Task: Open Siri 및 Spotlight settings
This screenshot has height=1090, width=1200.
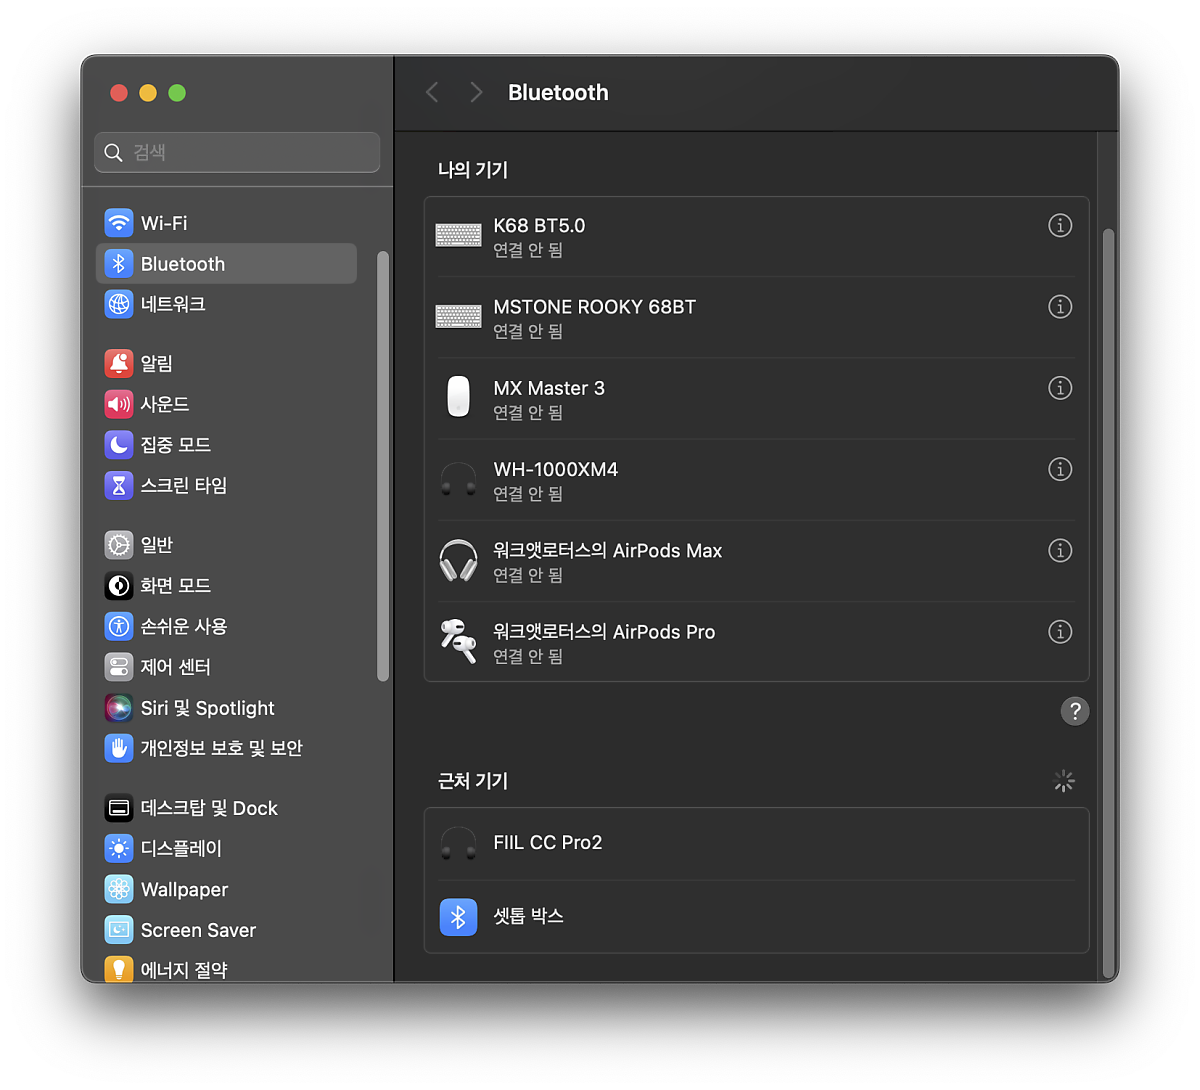Action: (x=226, y=708)
